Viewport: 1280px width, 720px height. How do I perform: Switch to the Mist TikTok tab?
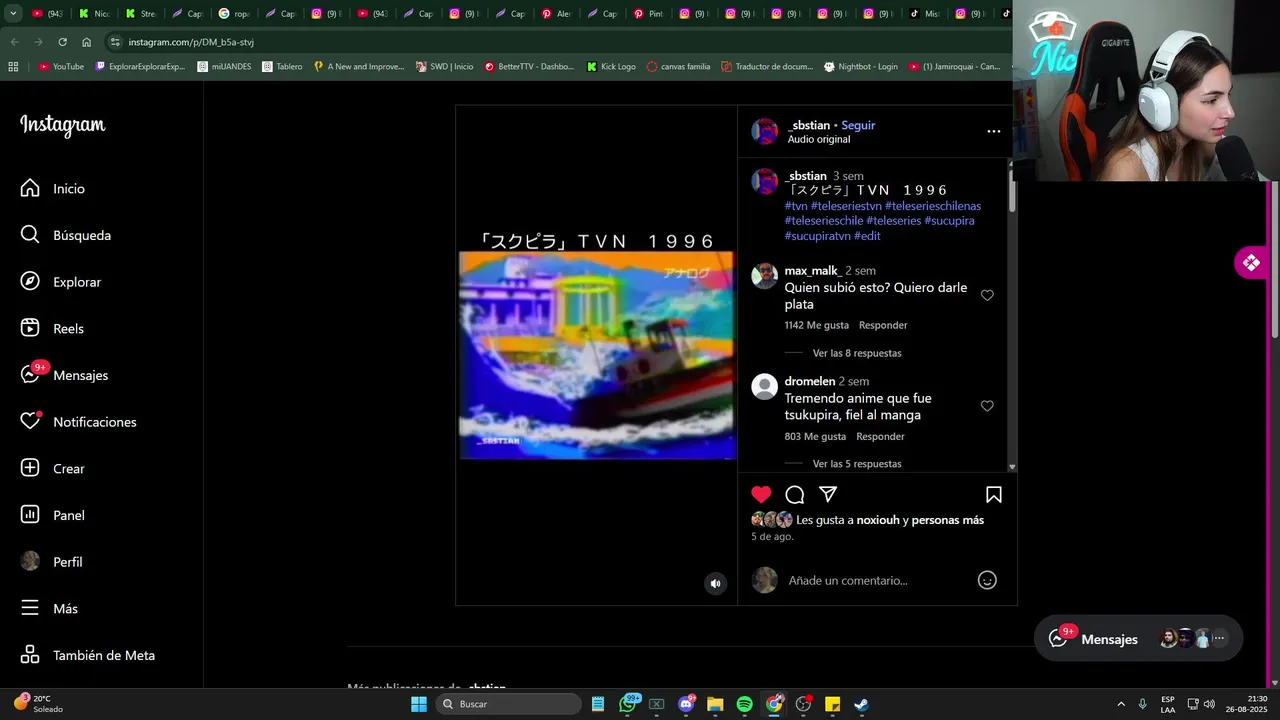coord(925,14)
